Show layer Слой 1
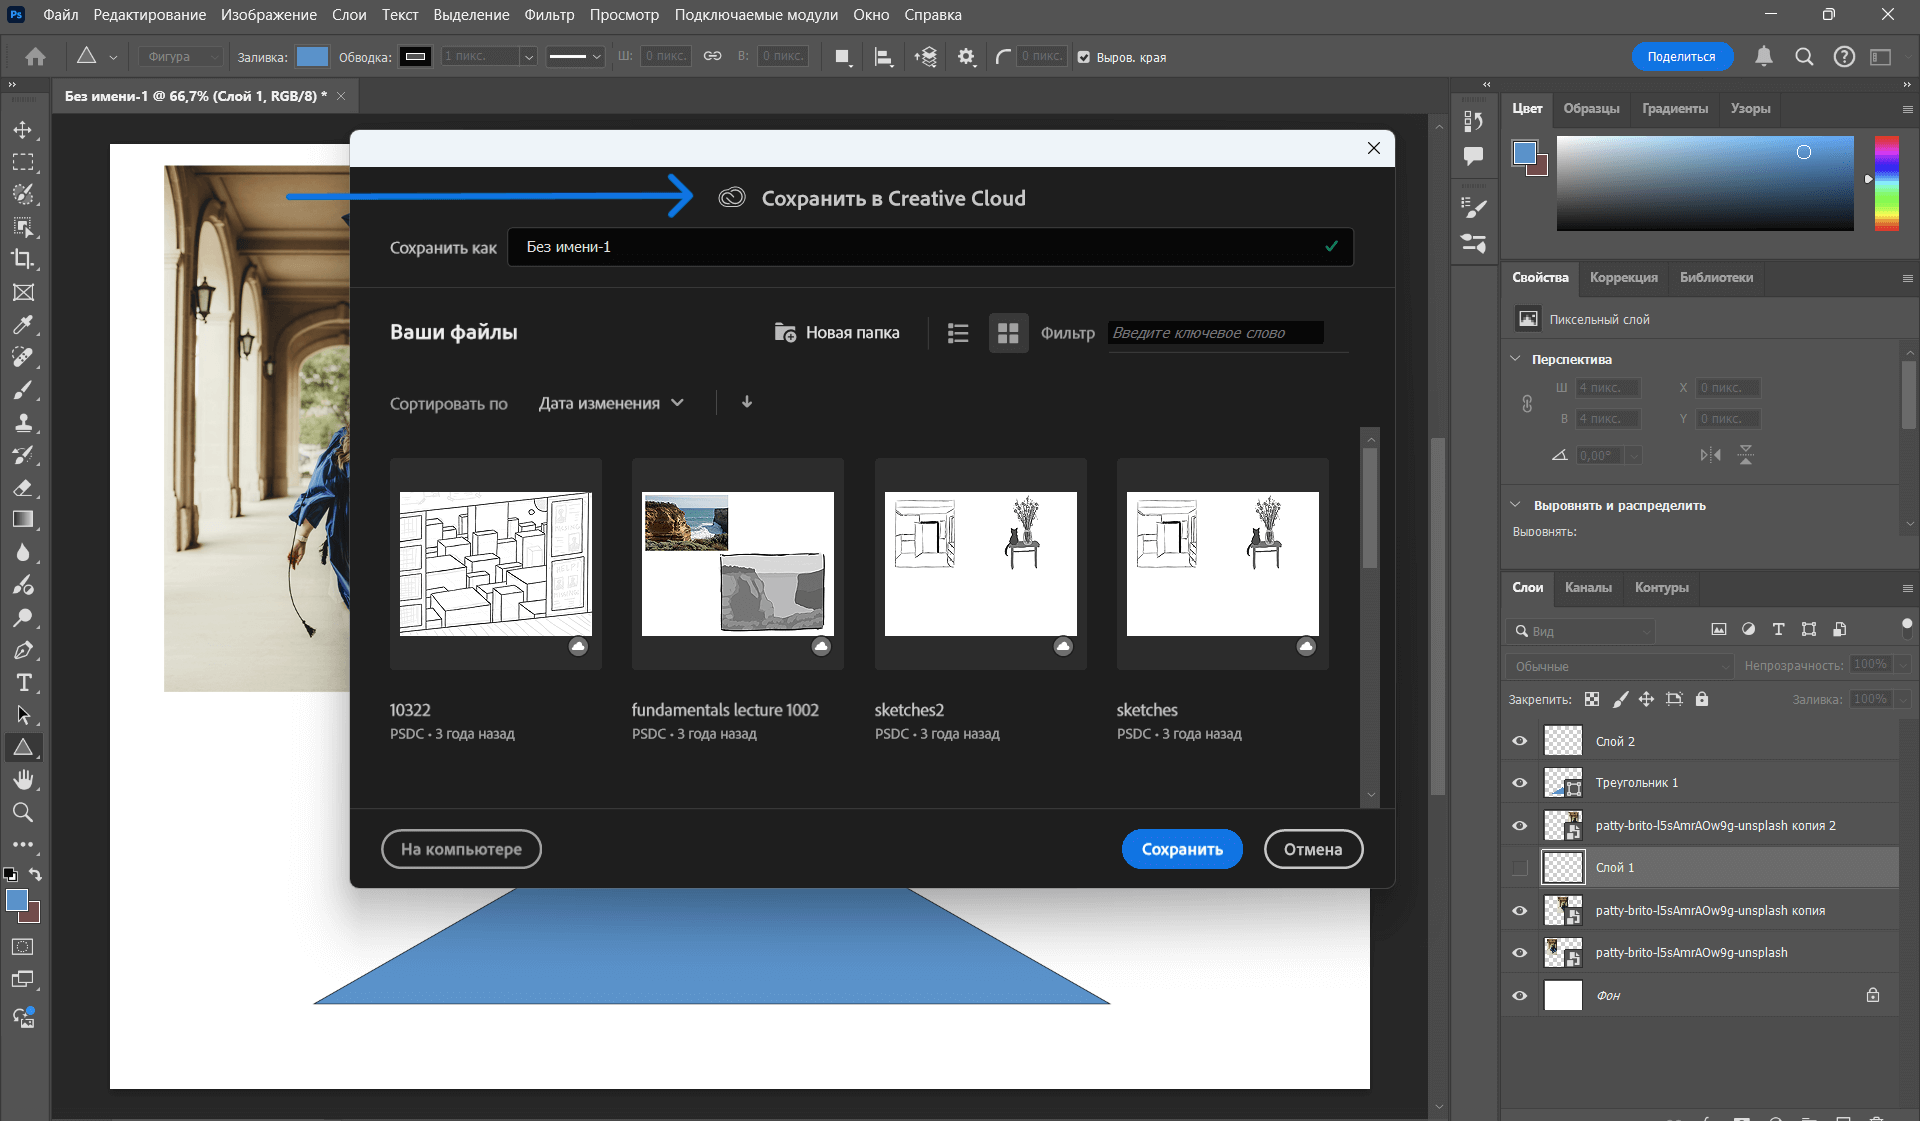1920x1121 pixels. pyautogui.click(x=1520, y=868)
